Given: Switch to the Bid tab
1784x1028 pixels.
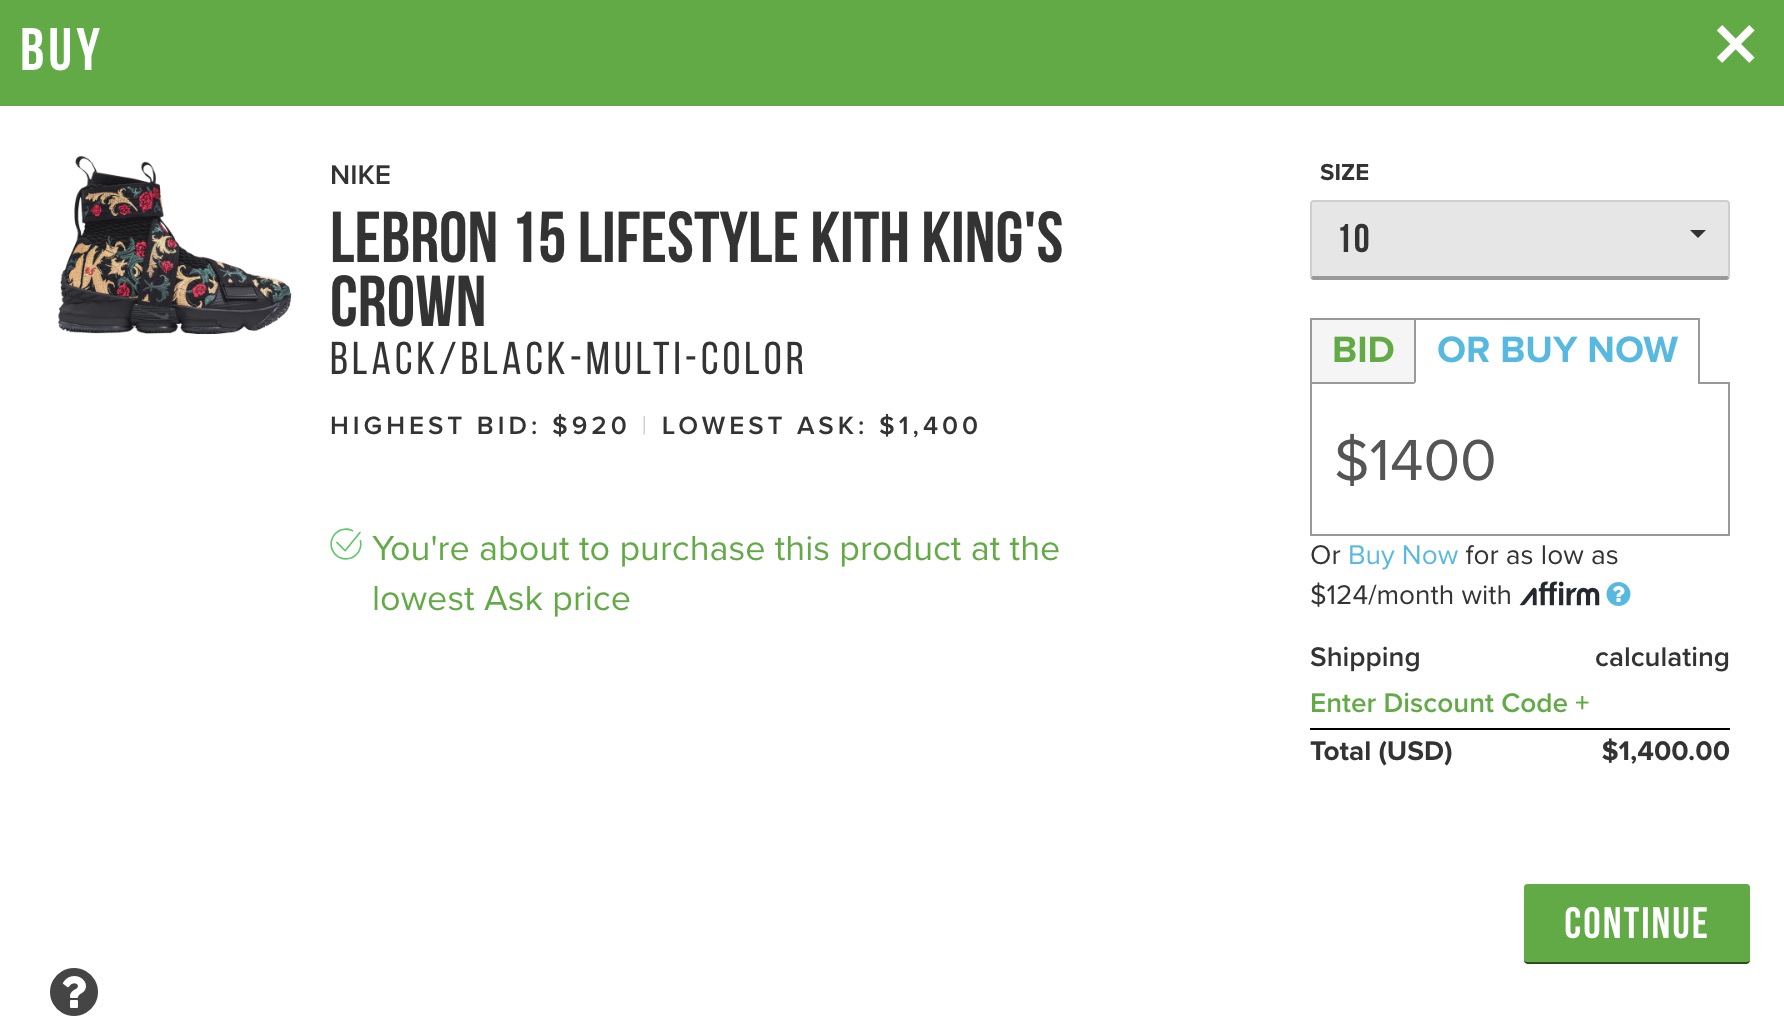Looking at the screenshot, I should (1362, 351).
